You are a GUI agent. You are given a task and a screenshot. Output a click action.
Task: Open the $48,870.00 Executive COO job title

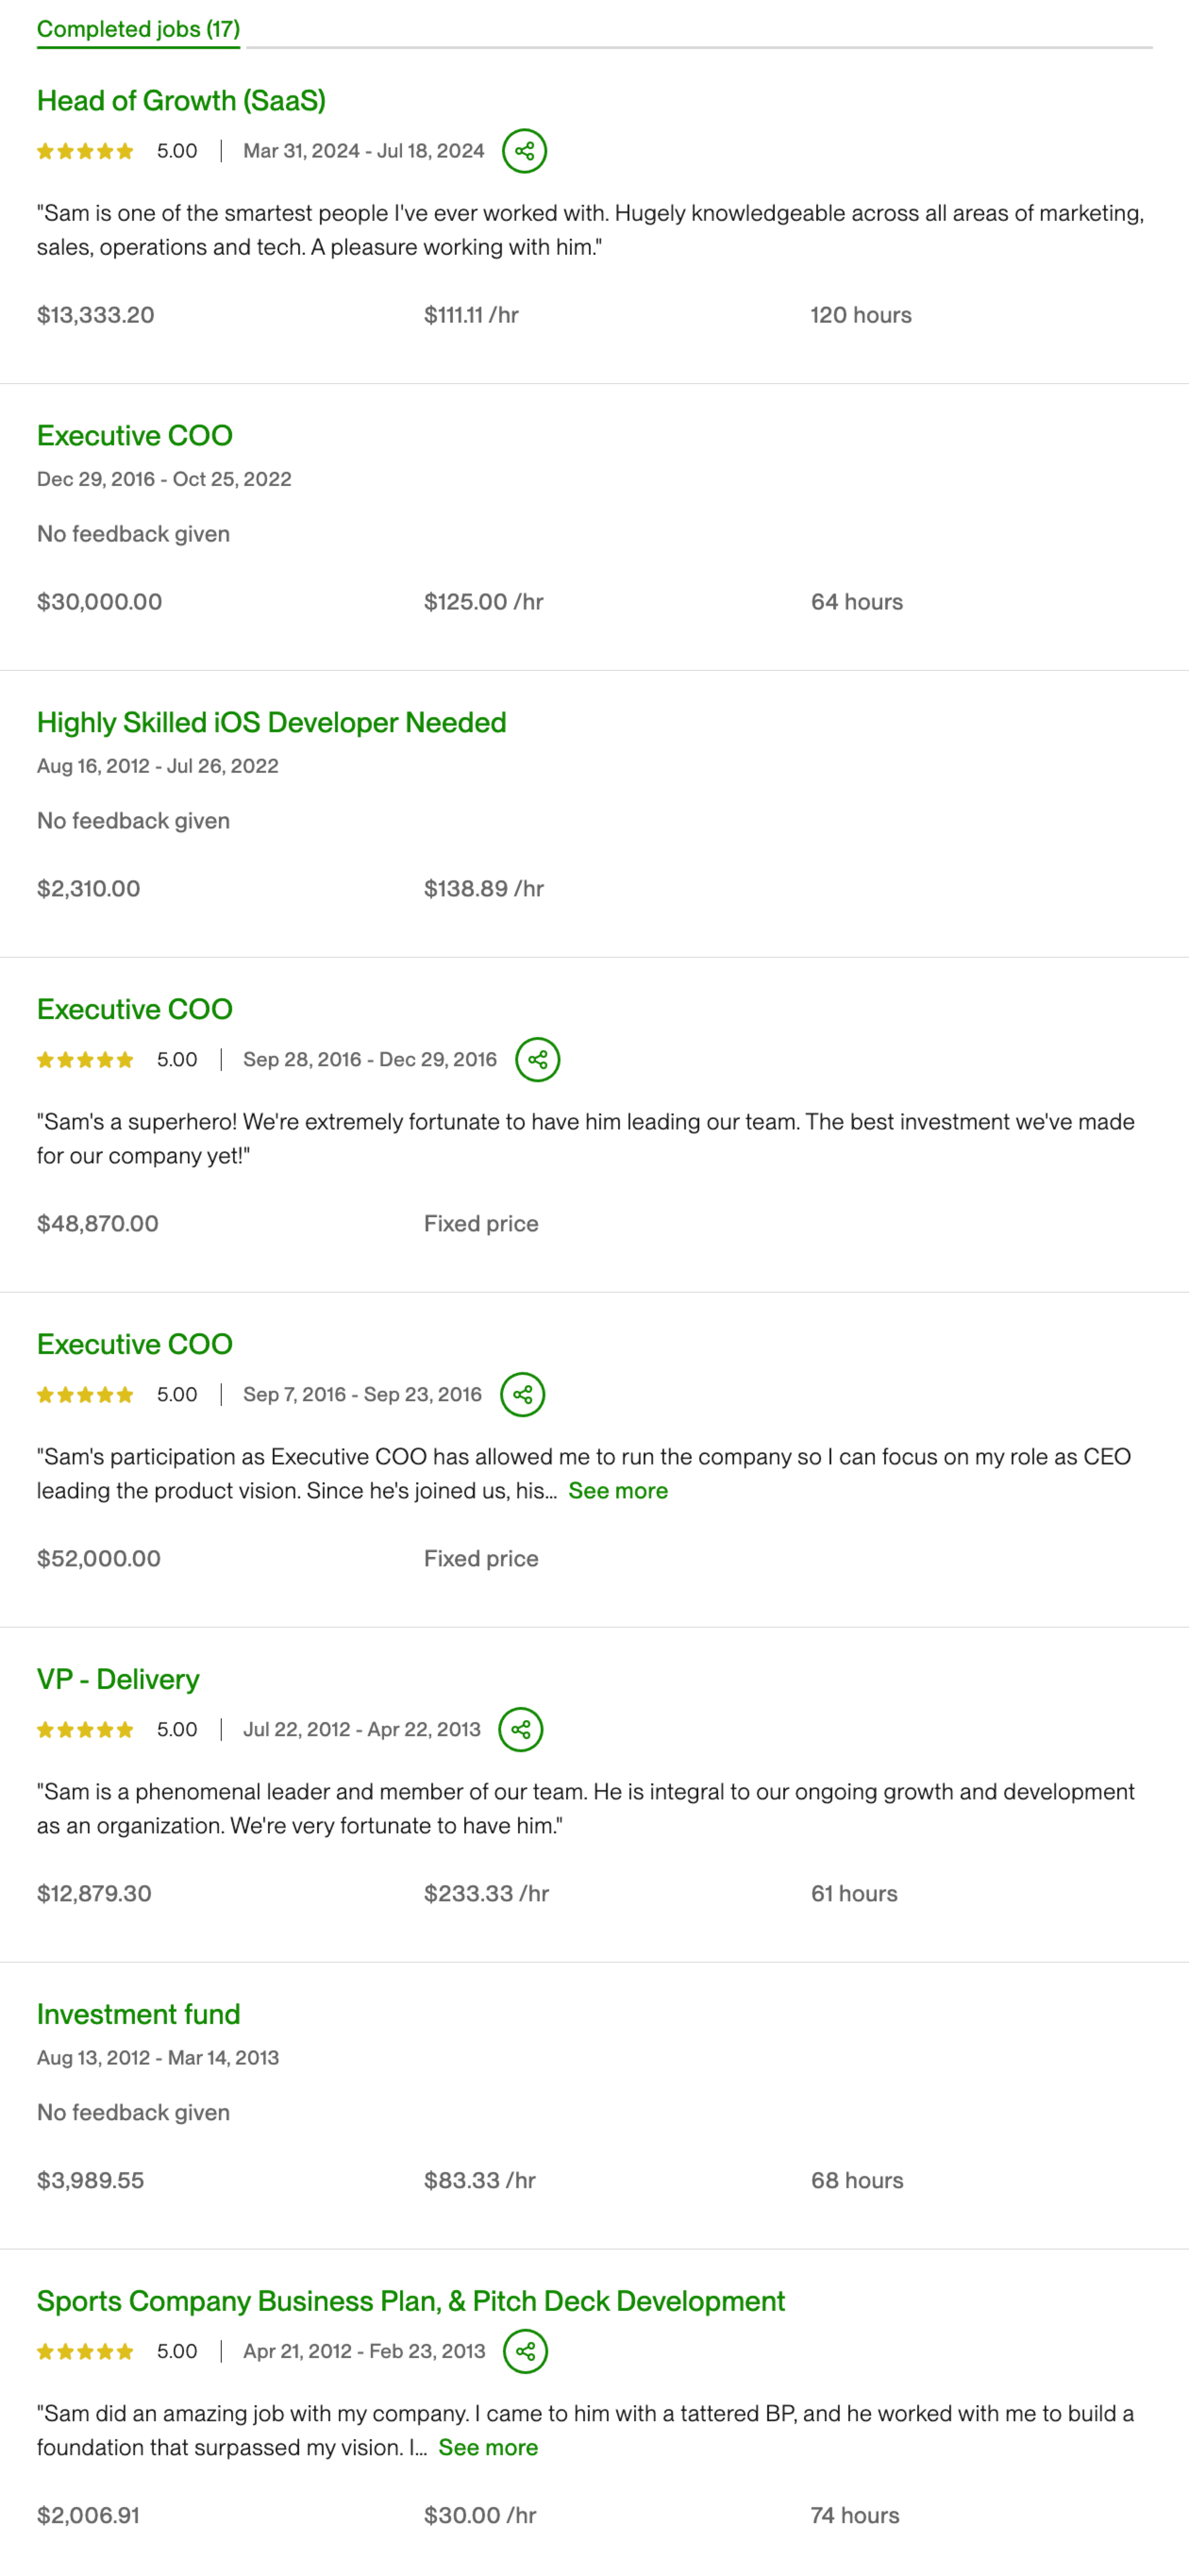[135, 1009]
